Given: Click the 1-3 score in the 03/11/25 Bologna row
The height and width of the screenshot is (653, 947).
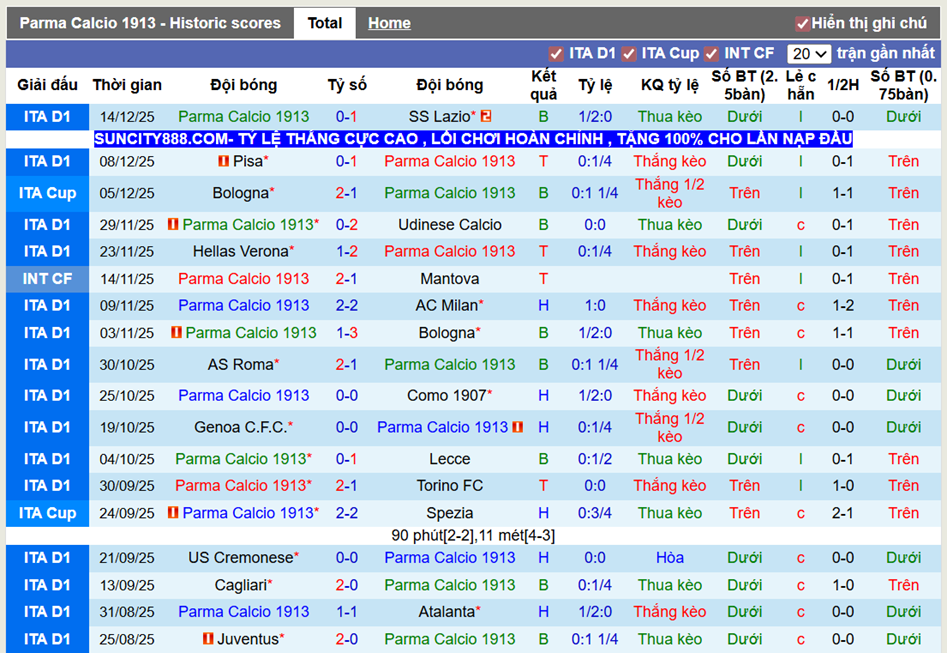Looking at the screenshot, I should click(x=347, y=333).
